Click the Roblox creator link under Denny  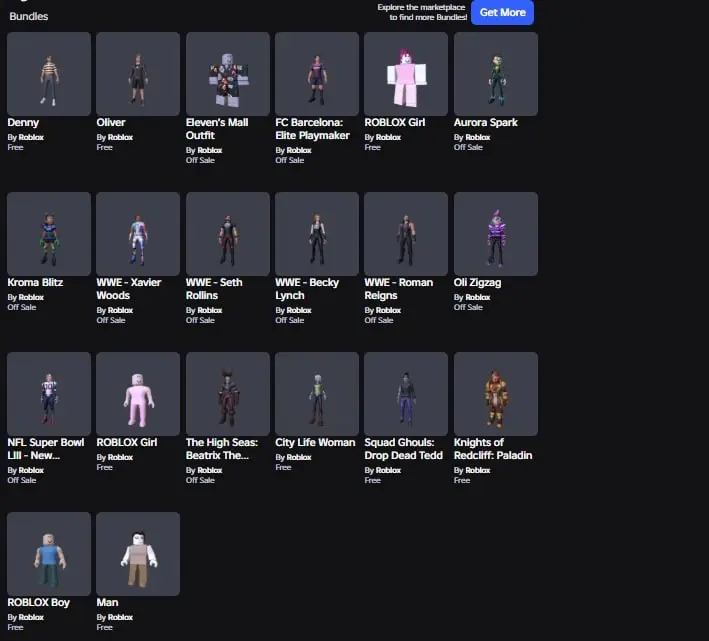[x=31, y=137]
